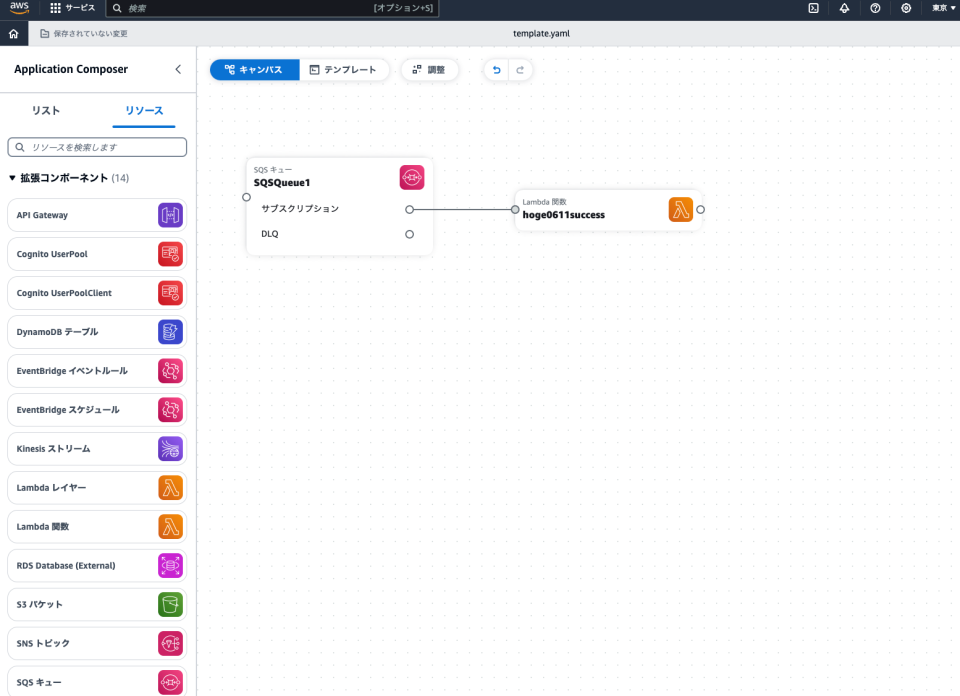Viewport: 960px width, 696px height.
Task: Select the DynamoDB テーブル resource icon
Action: (x=170, y=331)
